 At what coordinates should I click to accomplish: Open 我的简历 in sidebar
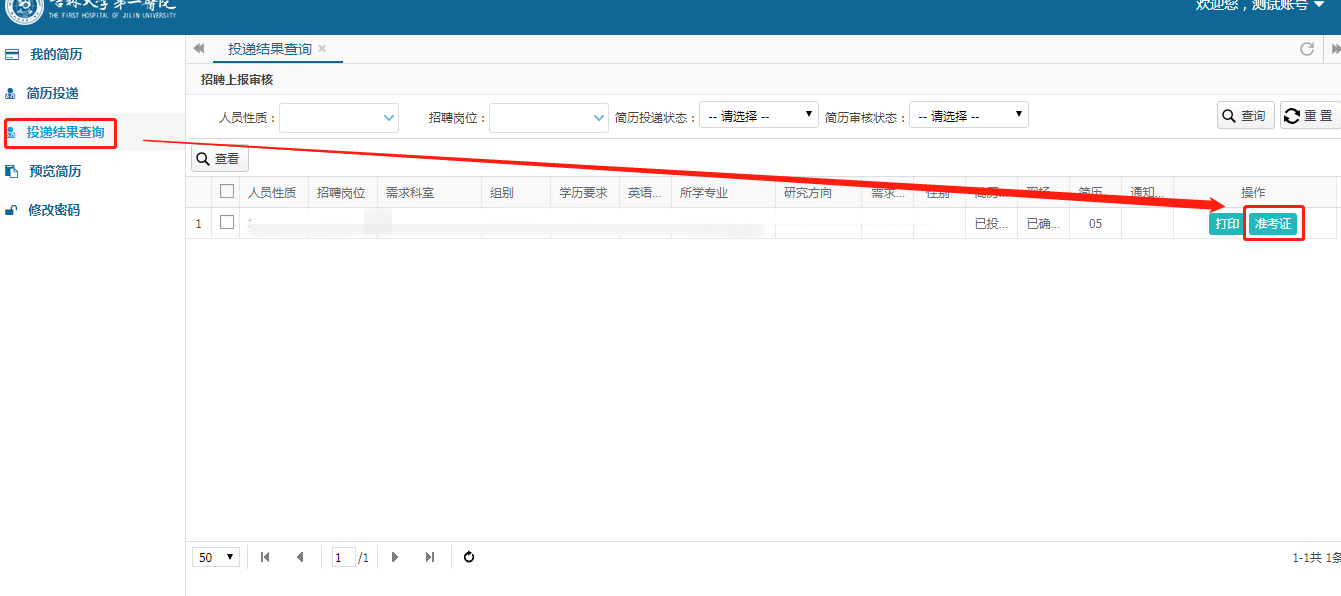[55, 54]
